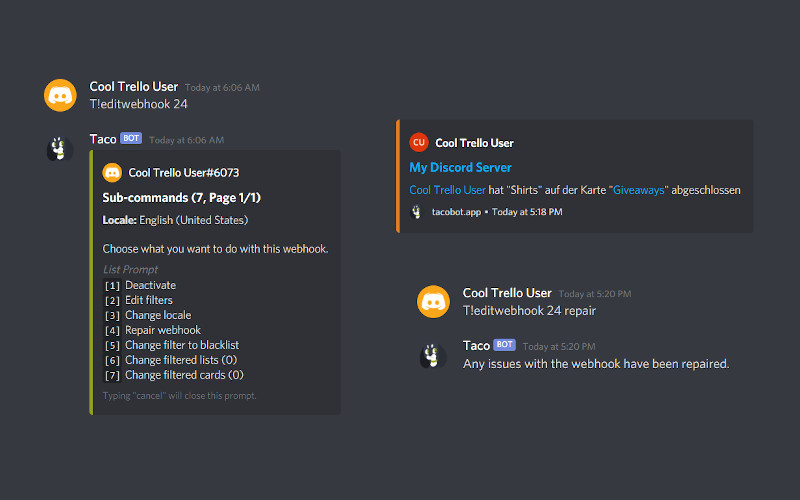Follow the Giveaways card link

pos(639,189)
